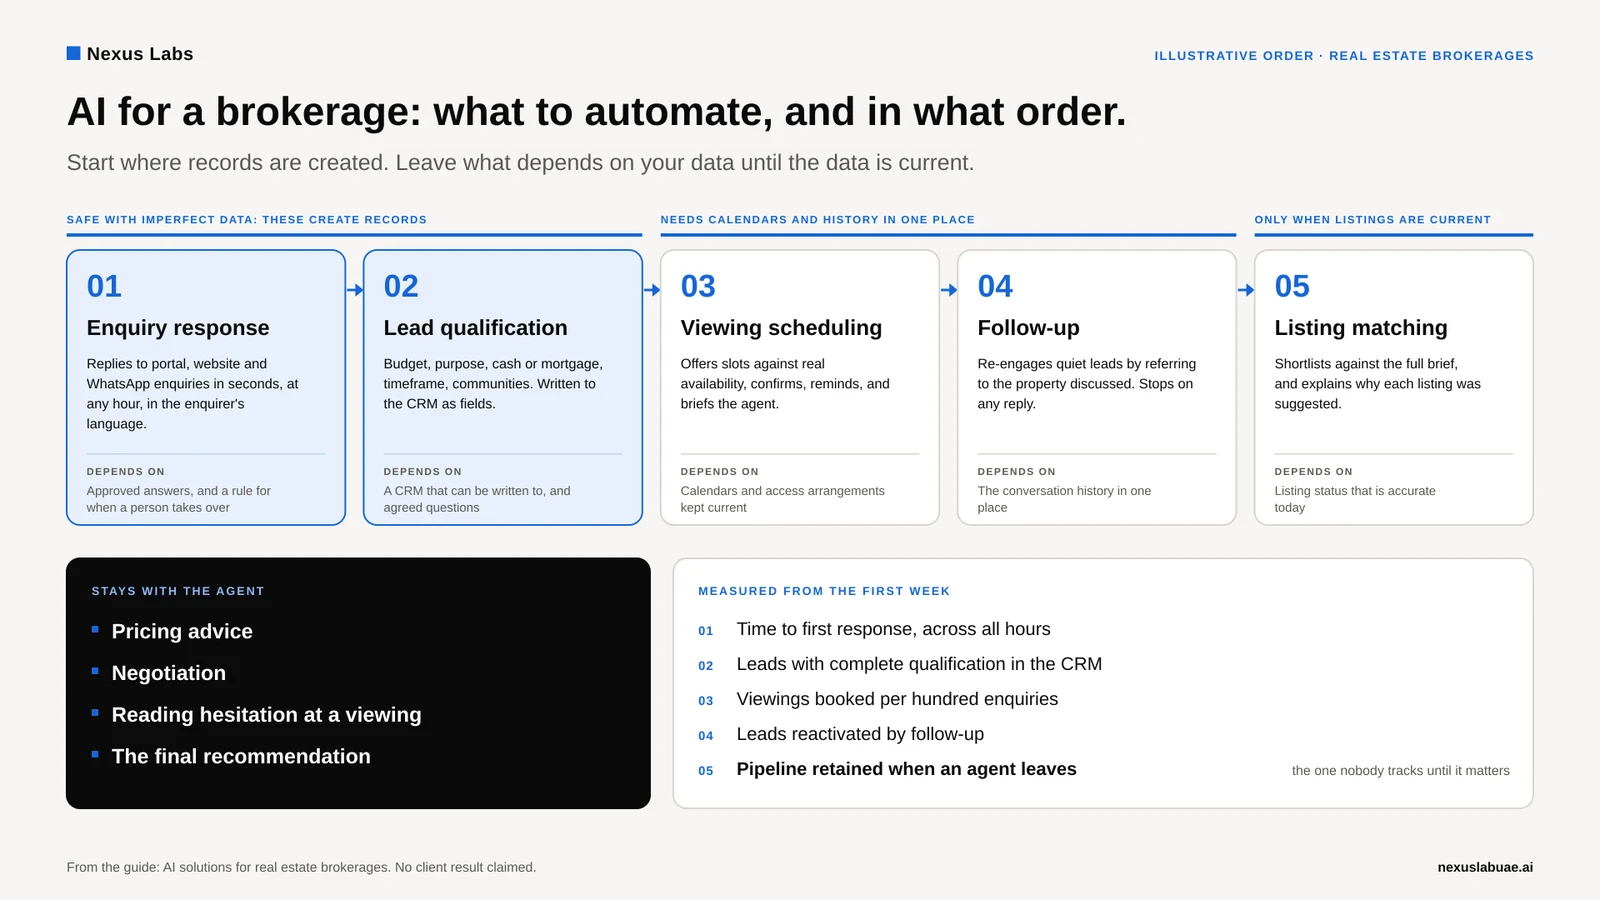Click the 'Pricing advice' bullet
The image size is (1600, 900).
pos(182,631)
